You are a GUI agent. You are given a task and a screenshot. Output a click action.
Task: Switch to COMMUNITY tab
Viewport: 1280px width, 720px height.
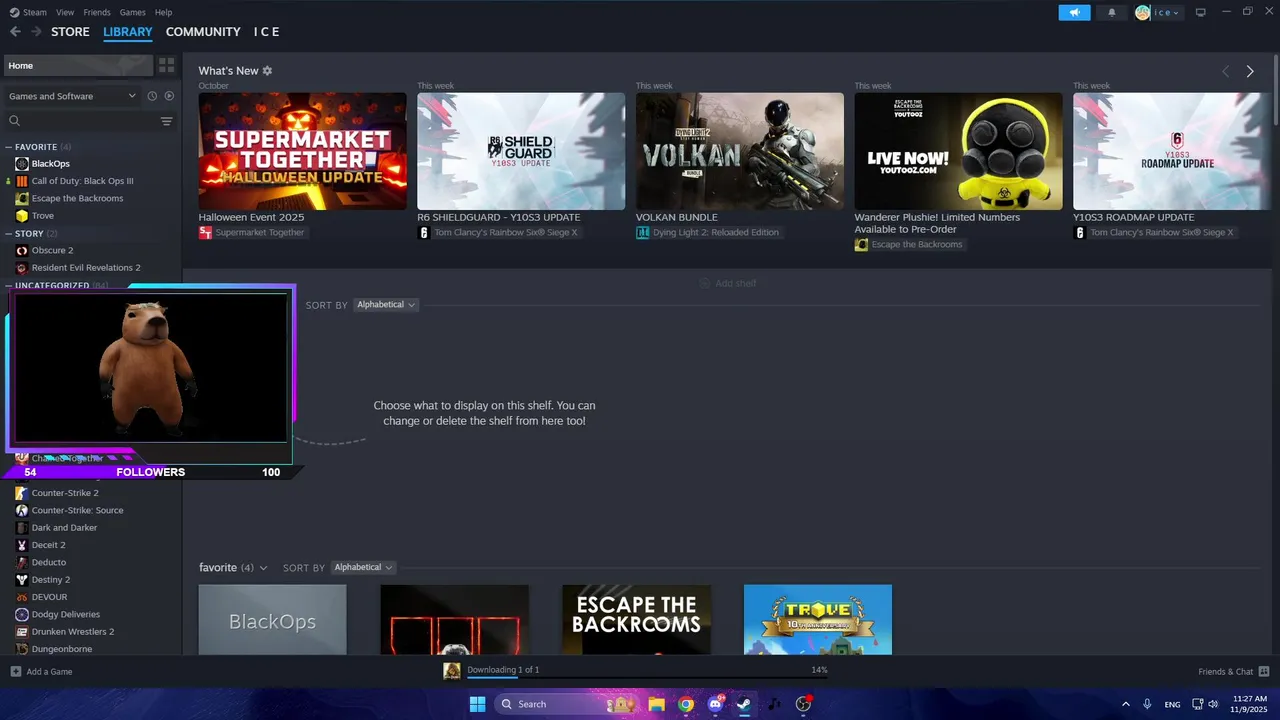(203, 32)
